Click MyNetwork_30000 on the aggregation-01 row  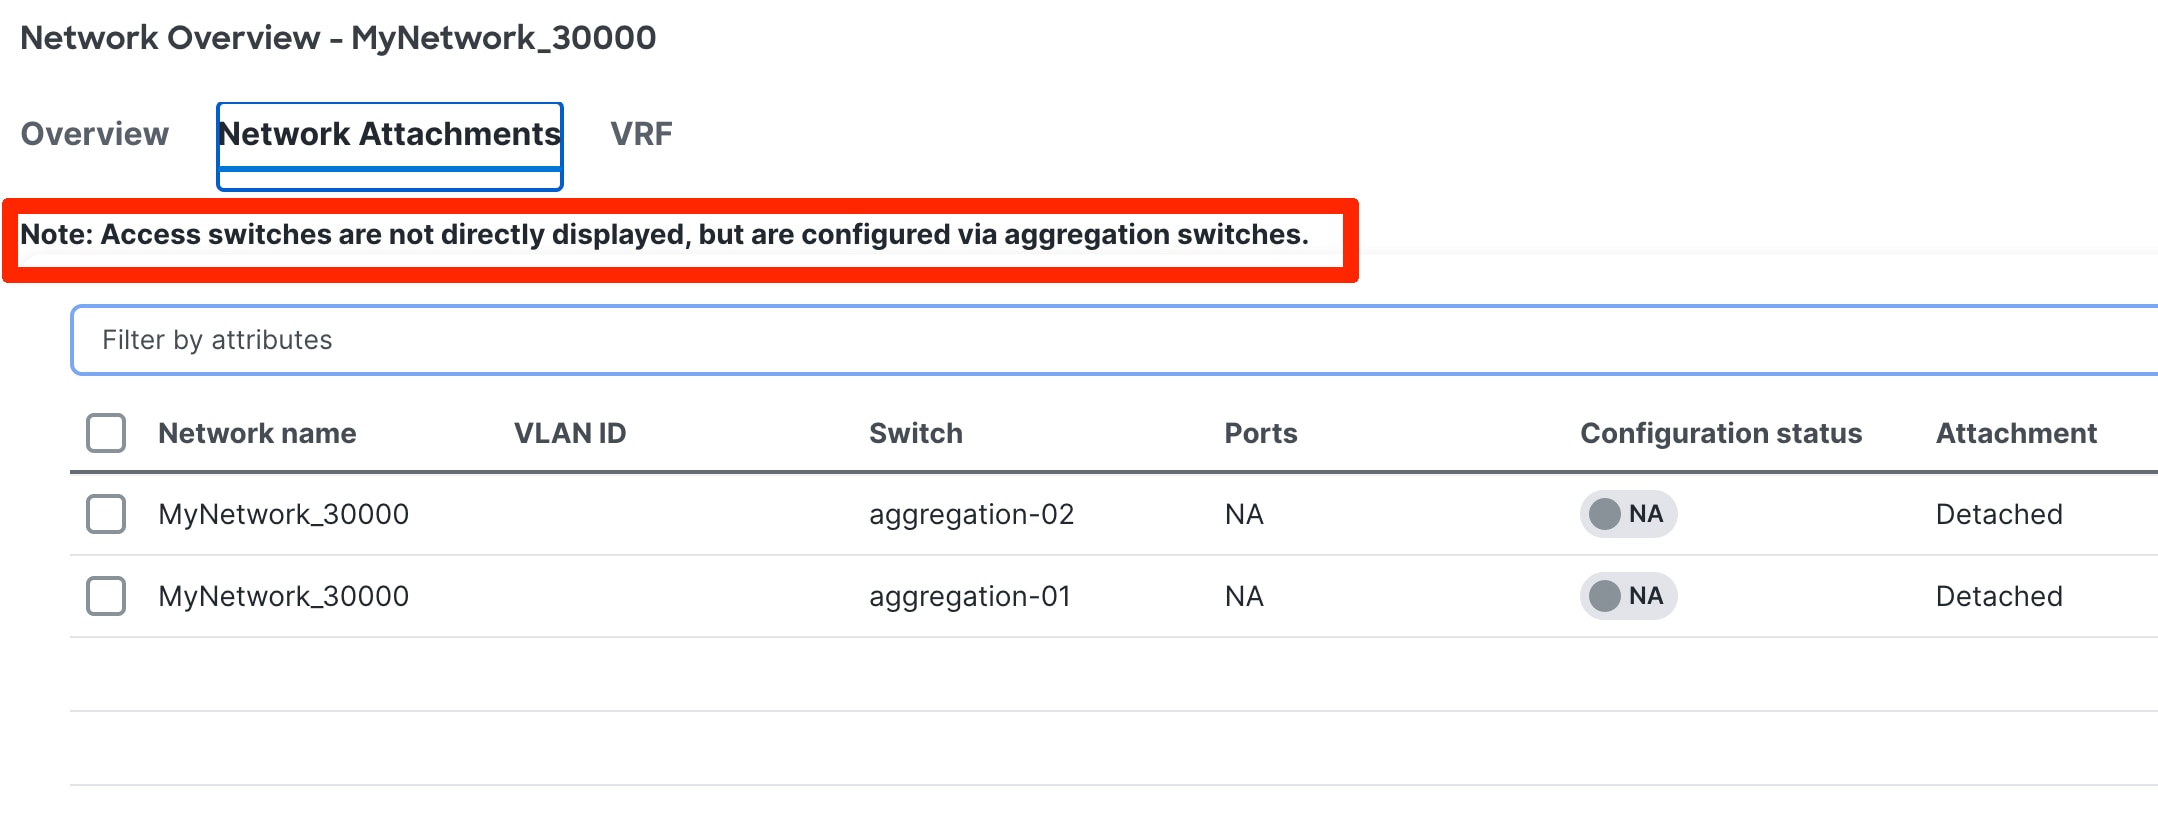[x=283, y=596]
